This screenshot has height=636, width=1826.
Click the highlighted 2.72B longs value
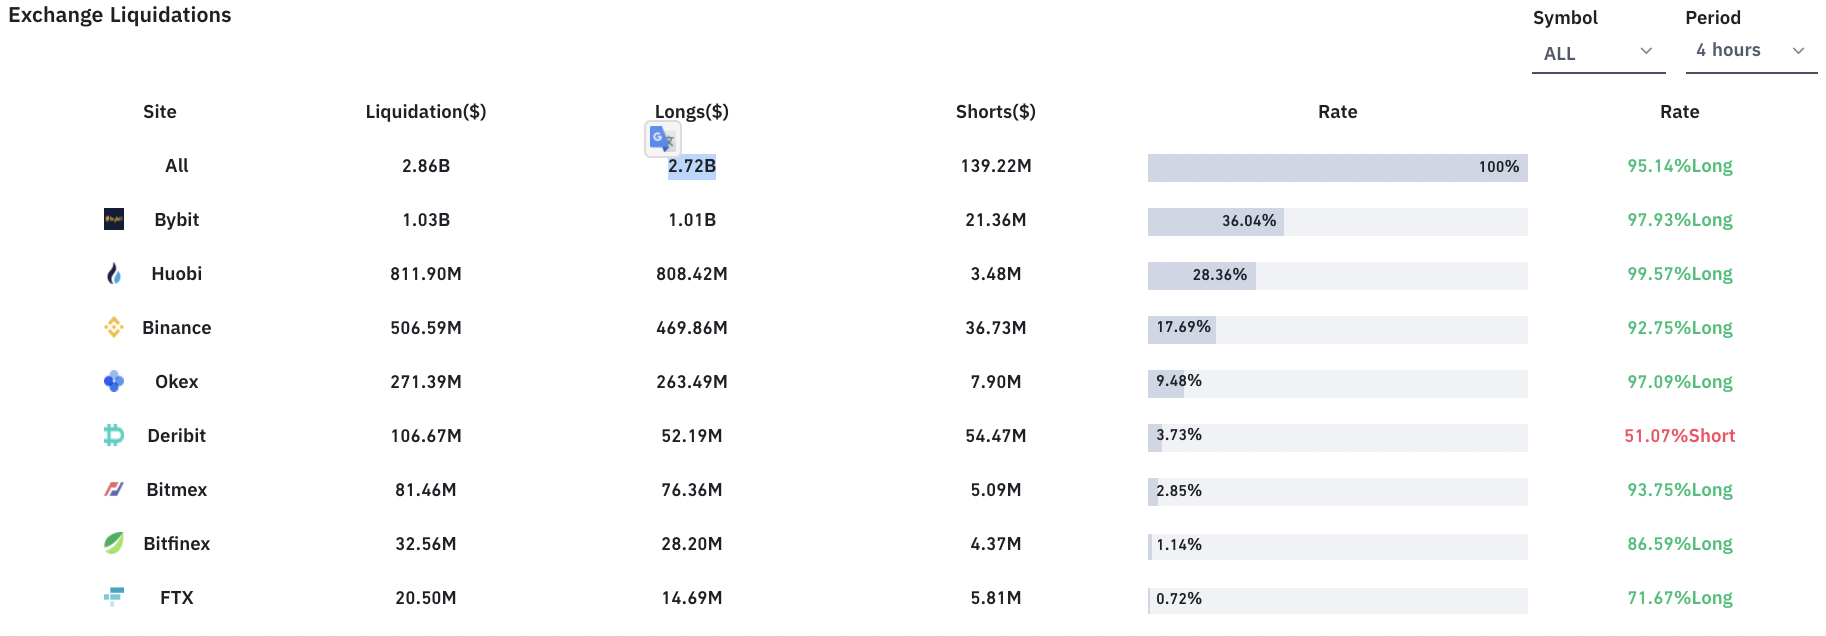(692, 166)
